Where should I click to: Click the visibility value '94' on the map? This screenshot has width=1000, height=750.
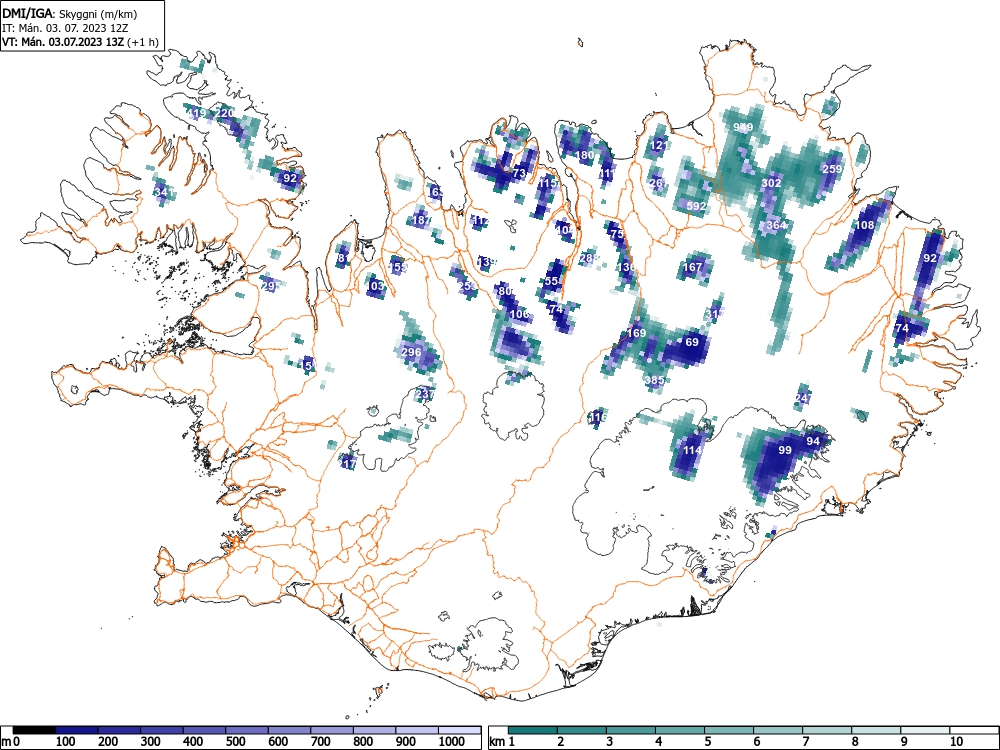[813, 441]
